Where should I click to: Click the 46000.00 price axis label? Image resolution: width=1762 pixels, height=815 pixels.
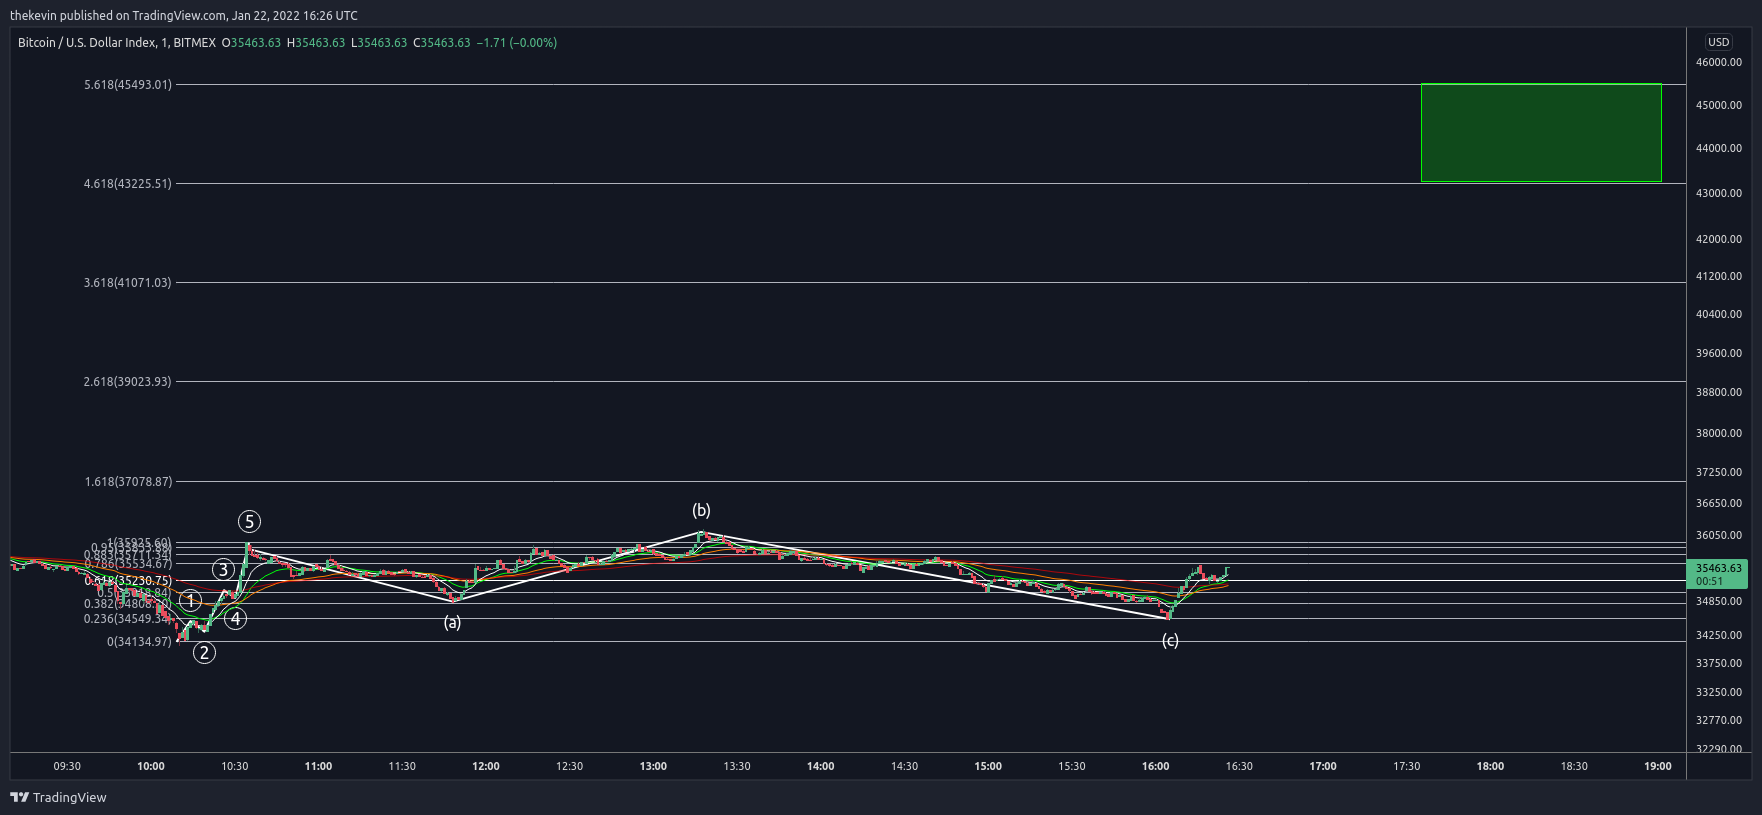[1719, 62]
